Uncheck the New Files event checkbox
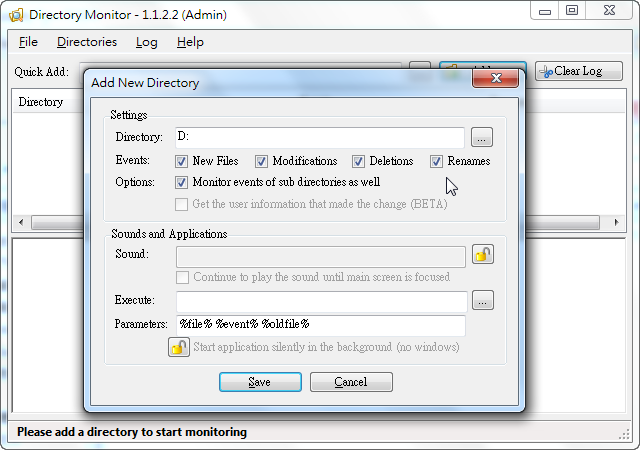Viewport: 640px width, 450px height. pyautogui.click(x=182, y=161)
